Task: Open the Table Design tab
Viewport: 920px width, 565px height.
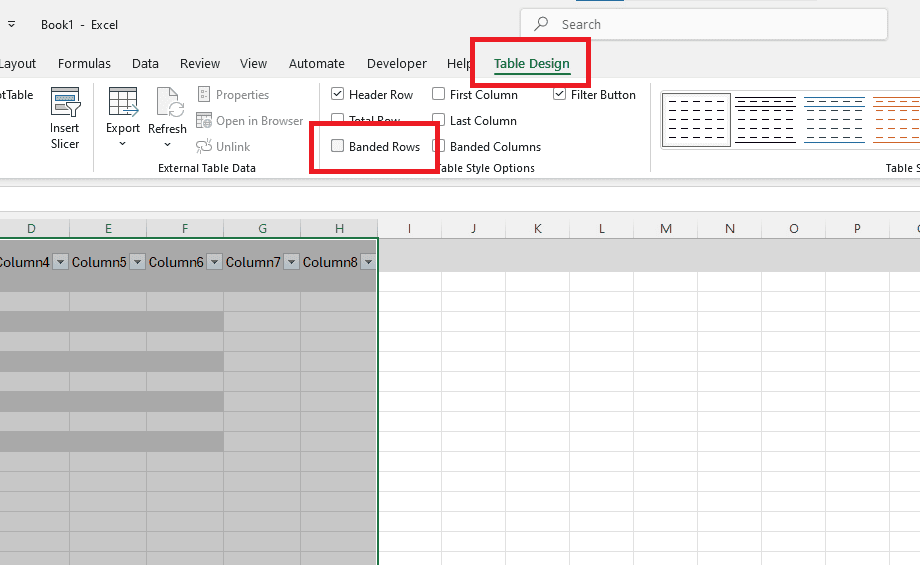Action: click(x=532, y=63)
